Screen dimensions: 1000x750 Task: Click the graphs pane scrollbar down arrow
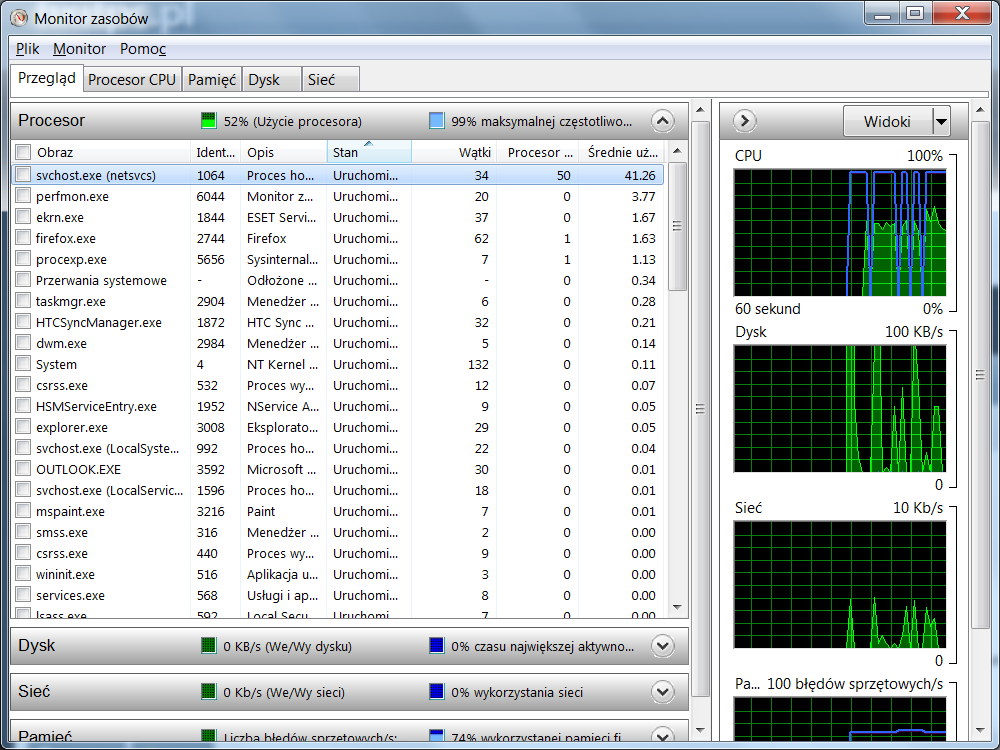click(980, 730)
